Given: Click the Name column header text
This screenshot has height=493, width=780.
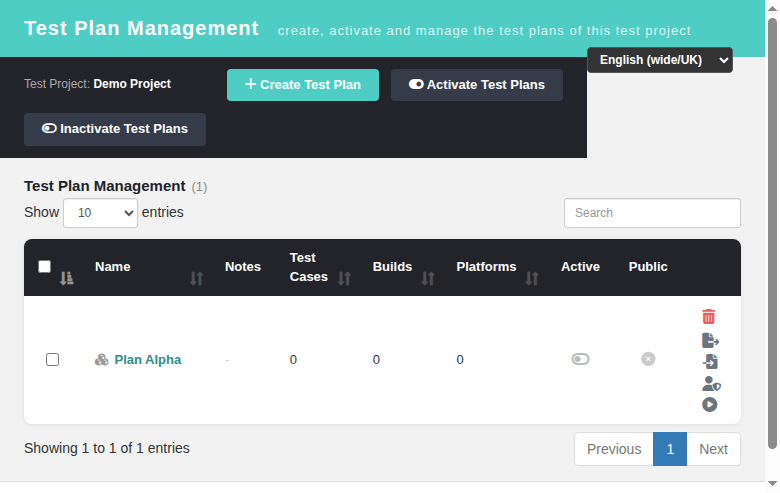Looking at the screenshot, I should point(113,267).
